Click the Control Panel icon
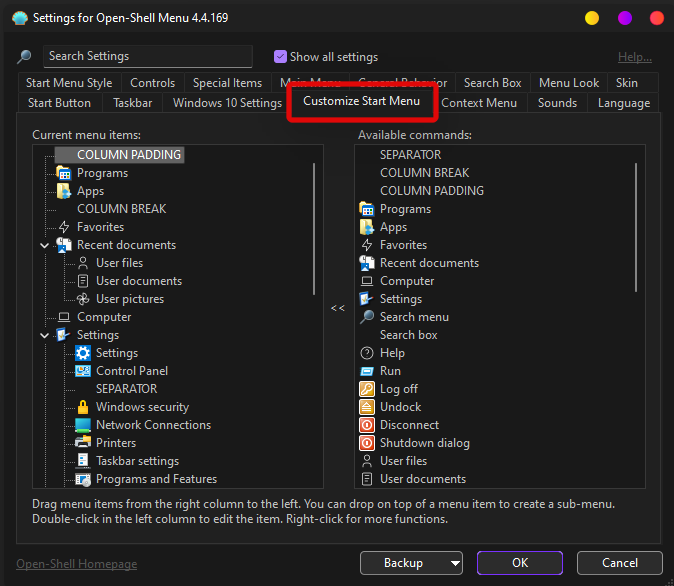 (83, 371)
